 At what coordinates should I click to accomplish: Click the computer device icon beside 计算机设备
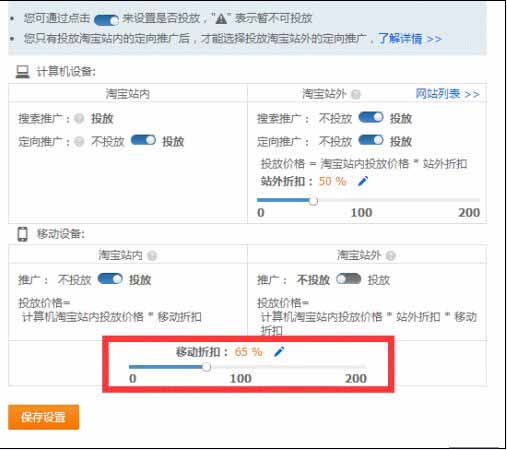[x=23, y=72]
